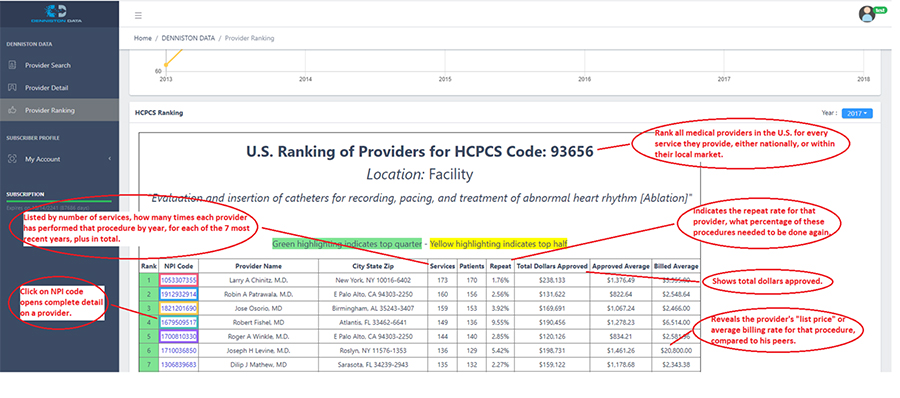Screen dimensions: 900x398
Task: Select Provider Detail menu item
Action: (x=46, y=88)
